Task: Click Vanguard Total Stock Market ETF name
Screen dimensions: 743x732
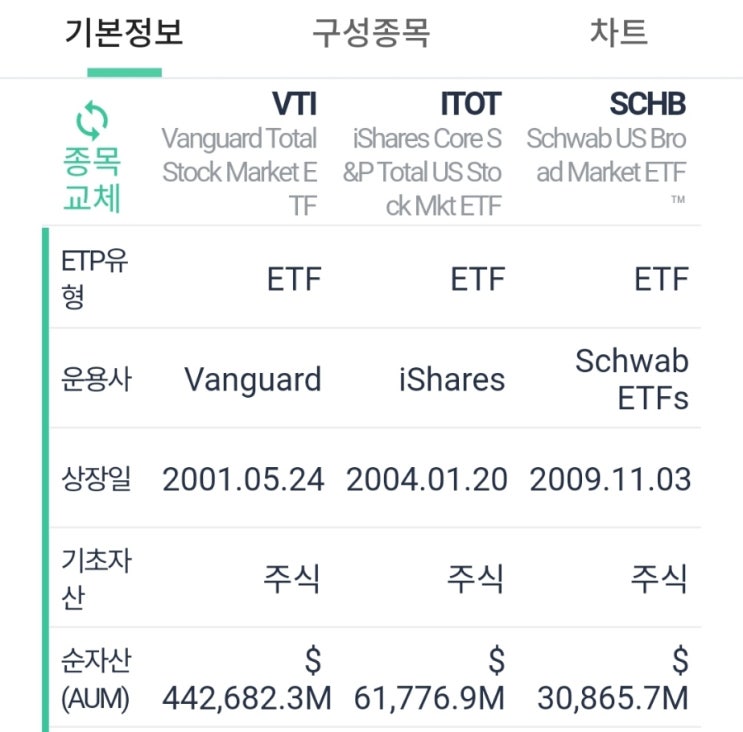Action: click(240, 172)
